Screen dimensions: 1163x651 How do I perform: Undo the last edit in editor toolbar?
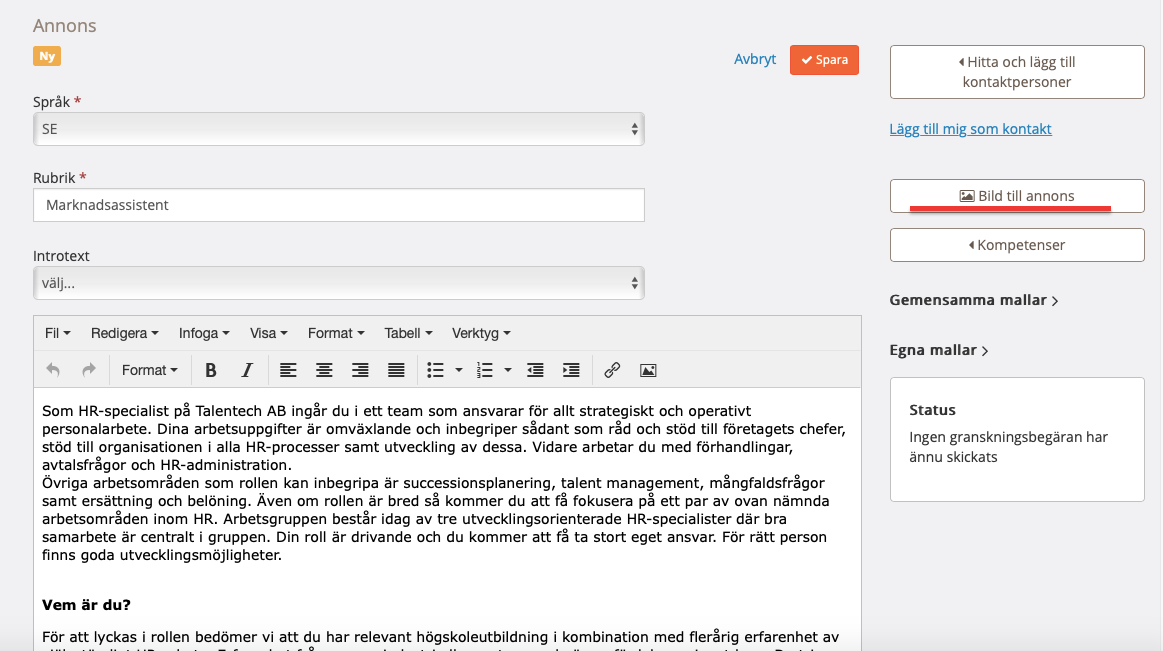53,370
